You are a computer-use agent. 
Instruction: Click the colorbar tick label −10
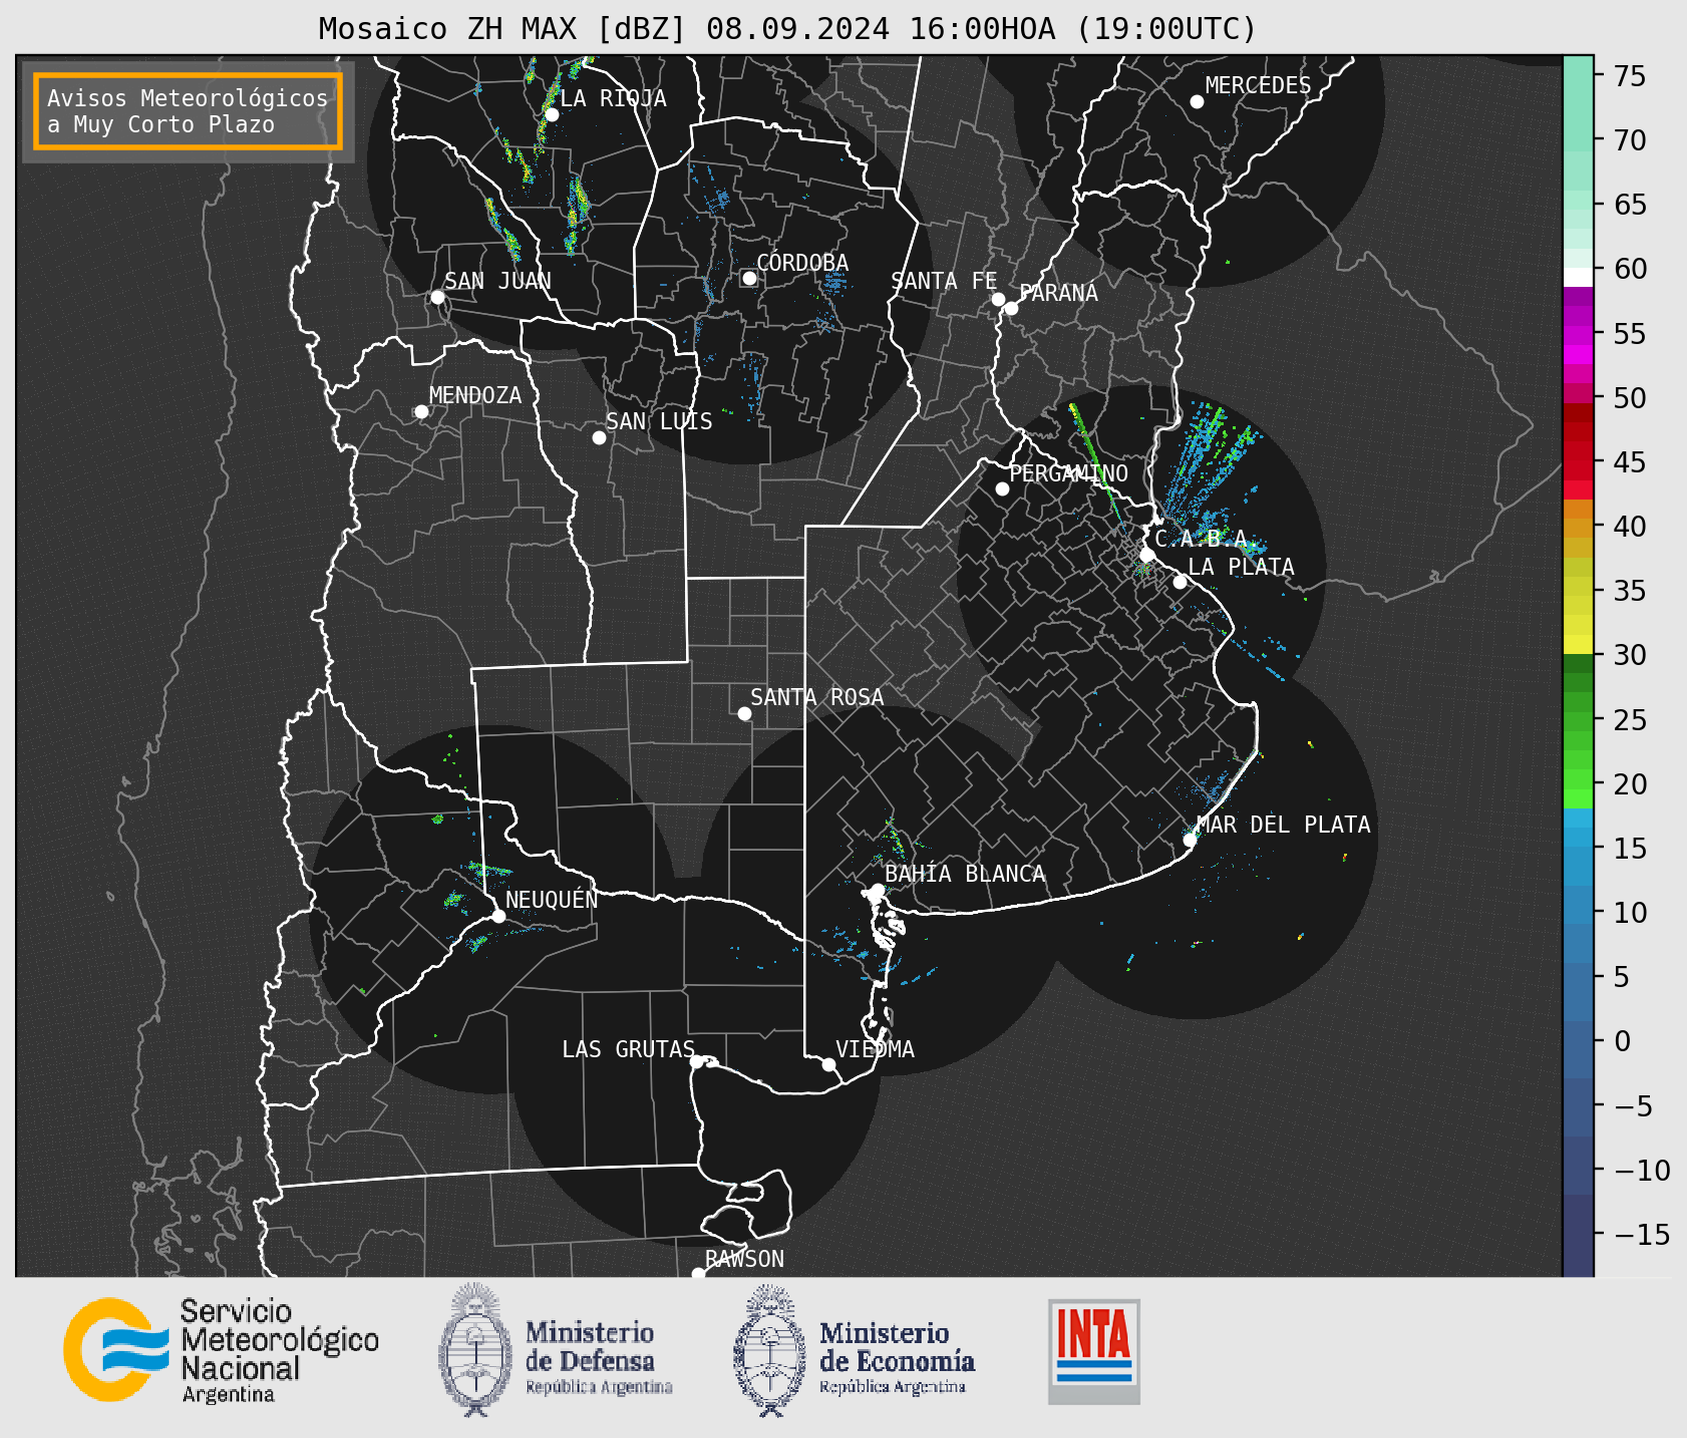pyautogui.click(x=1641, y=1170)
